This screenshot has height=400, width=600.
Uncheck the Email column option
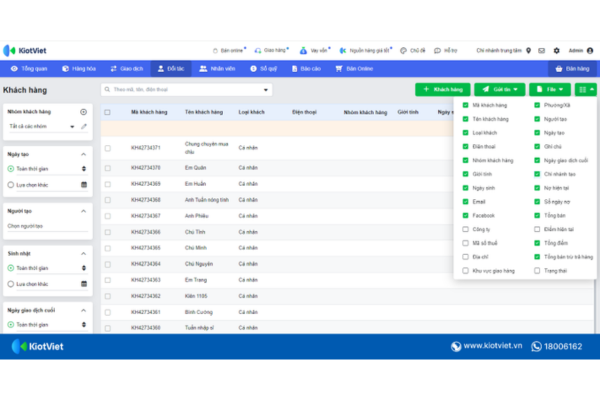pos(465,201)
